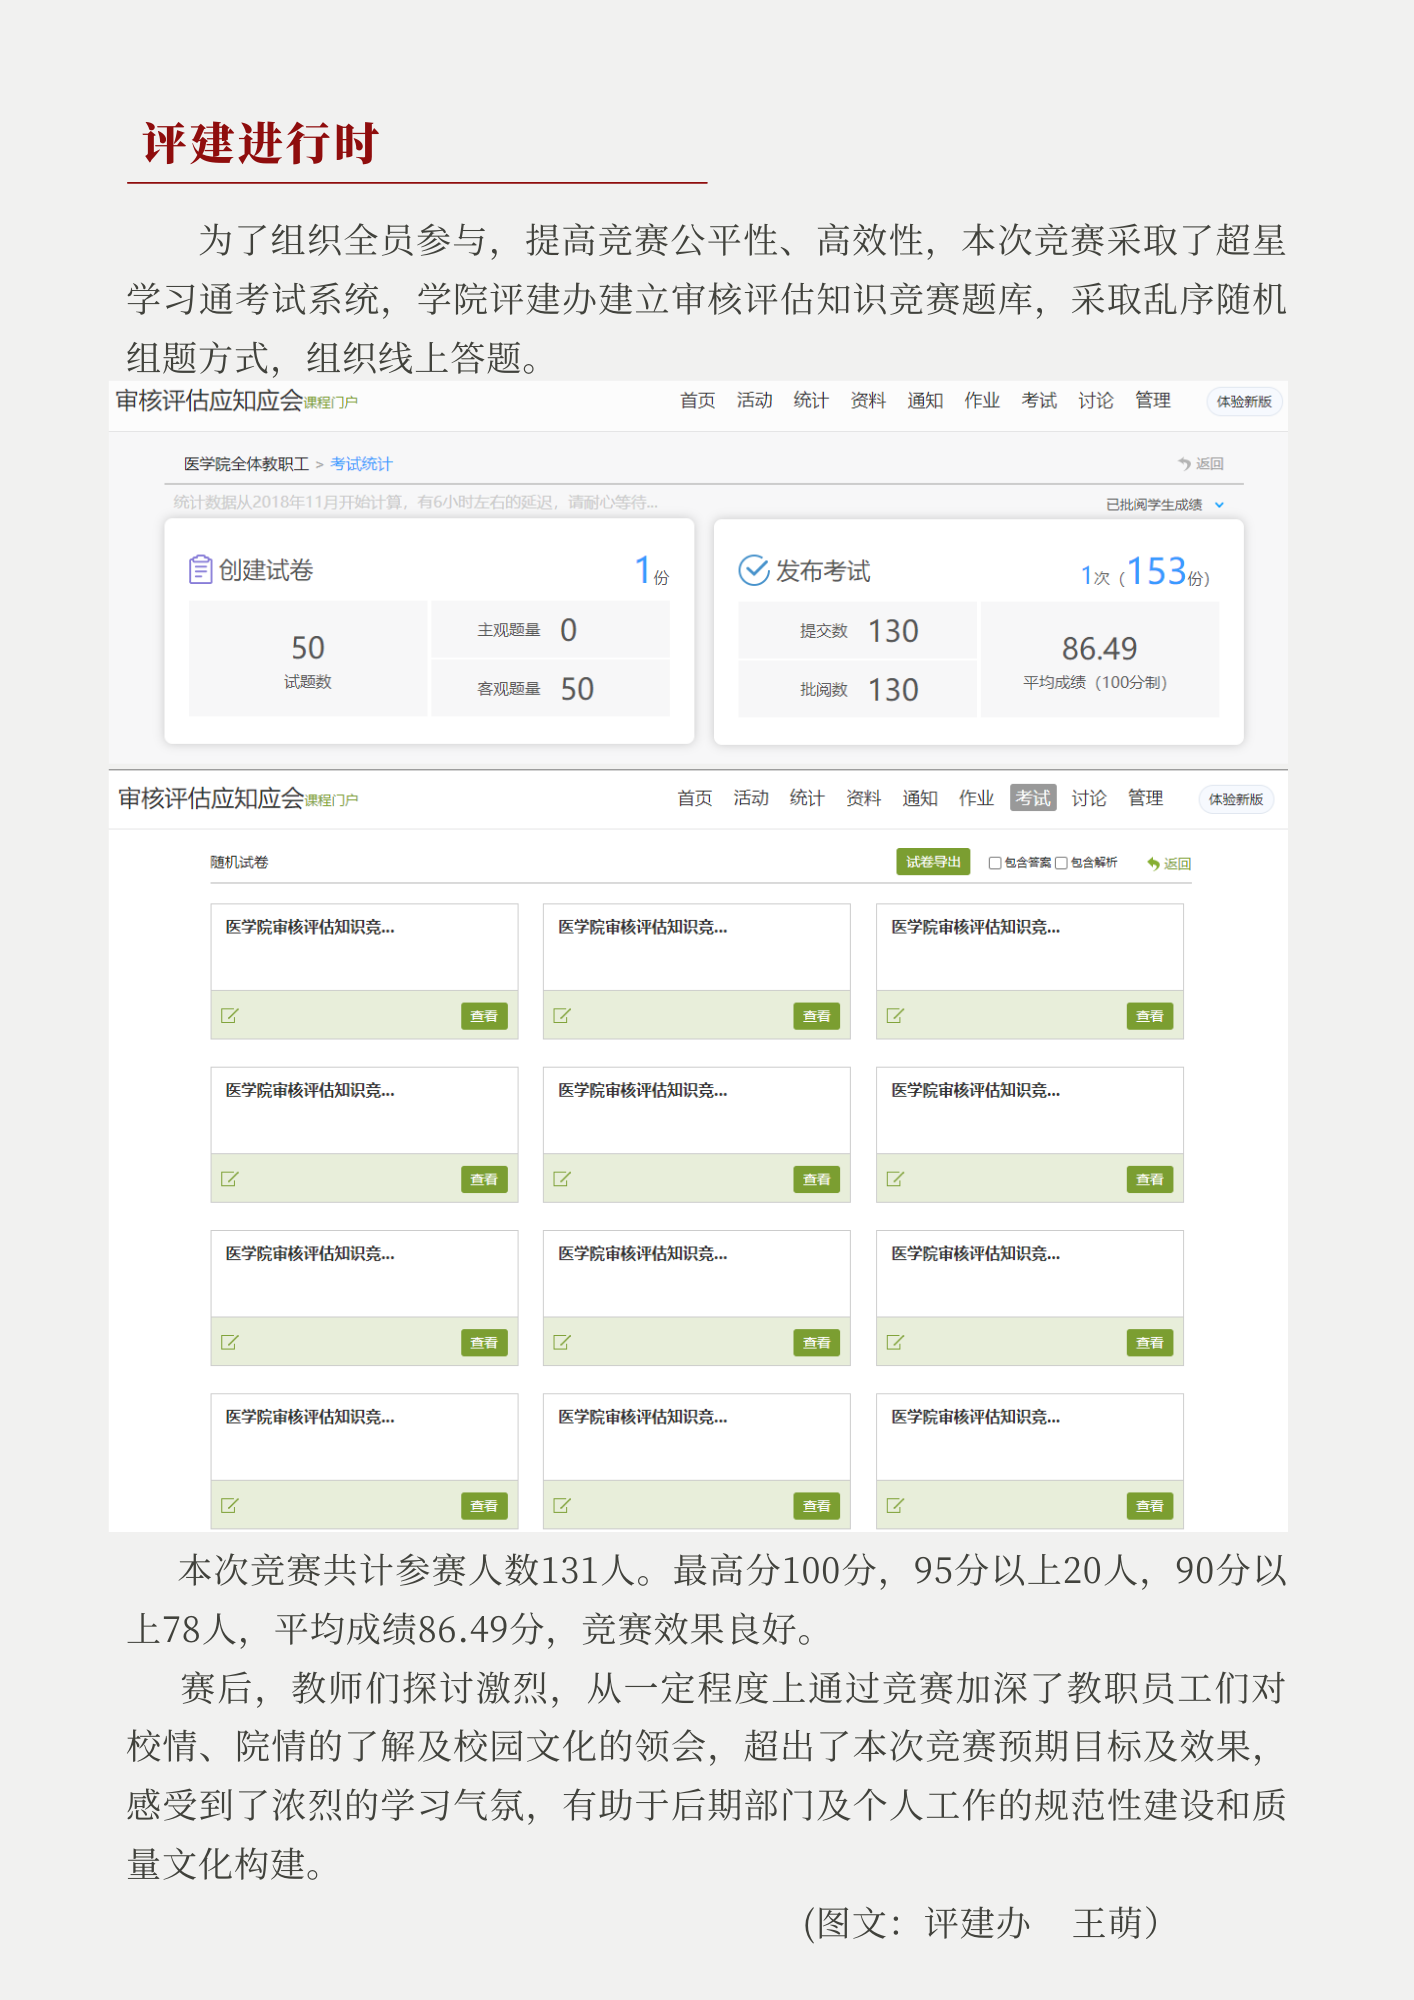The height and width of the screenshot is (2000, 1414).
Task: Open the 已批阅学生成绩 dropdown
Action: click(1165, 505)
